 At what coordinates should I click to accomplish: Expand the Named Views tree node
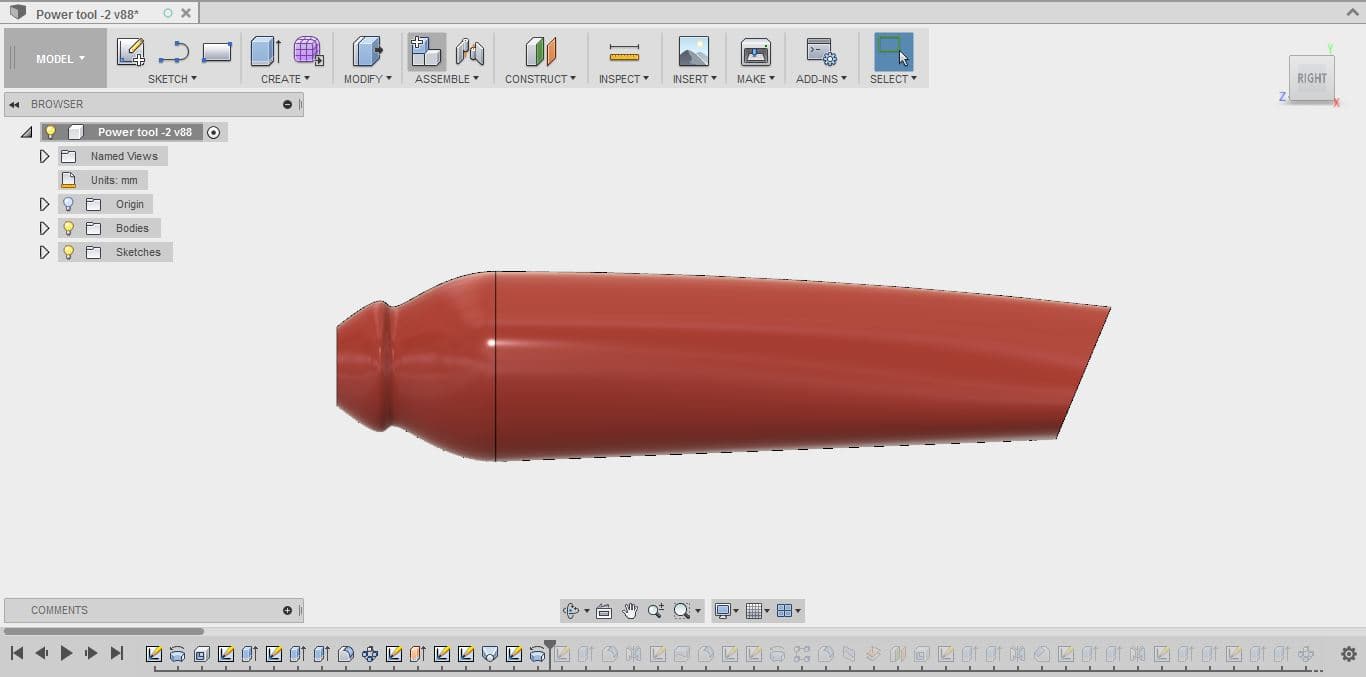coord(44,156)
